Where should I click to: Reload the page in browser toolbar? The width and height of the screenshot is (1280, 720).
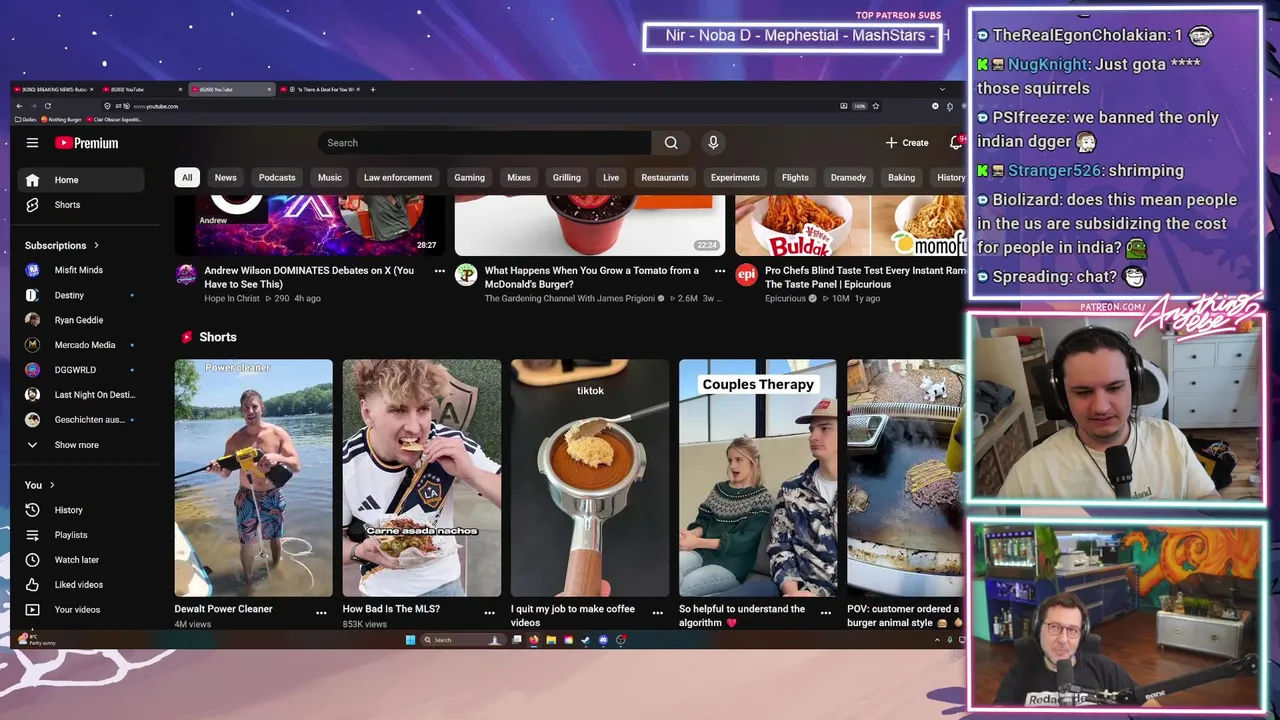pos(47,106)
